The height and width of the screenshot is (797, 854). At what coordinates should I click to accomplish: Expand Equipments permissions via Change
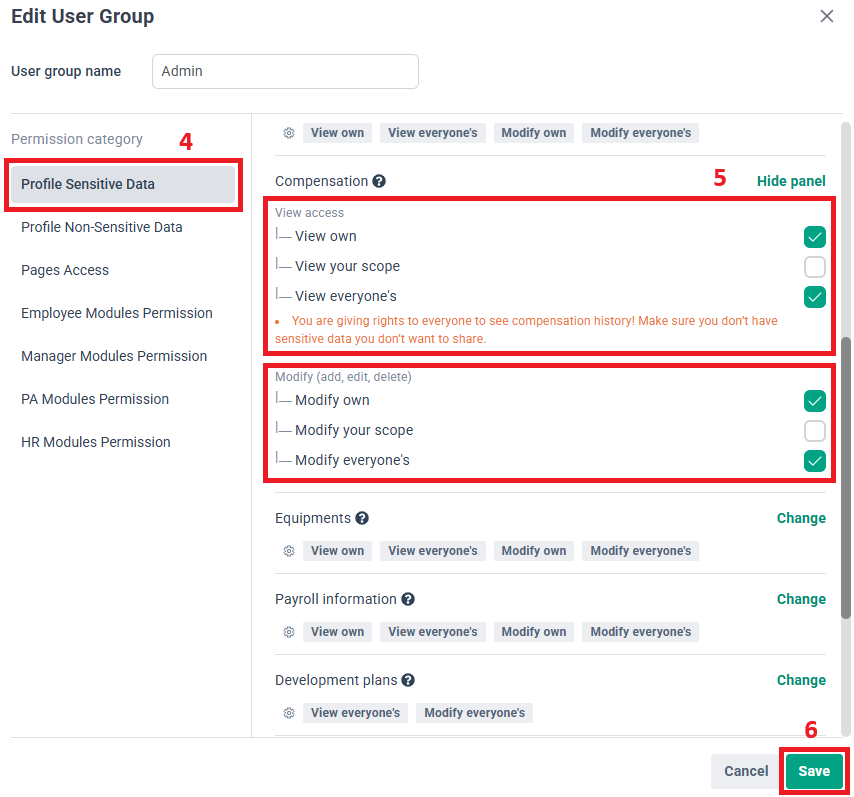pyautogui.click(x=801, y=518)
